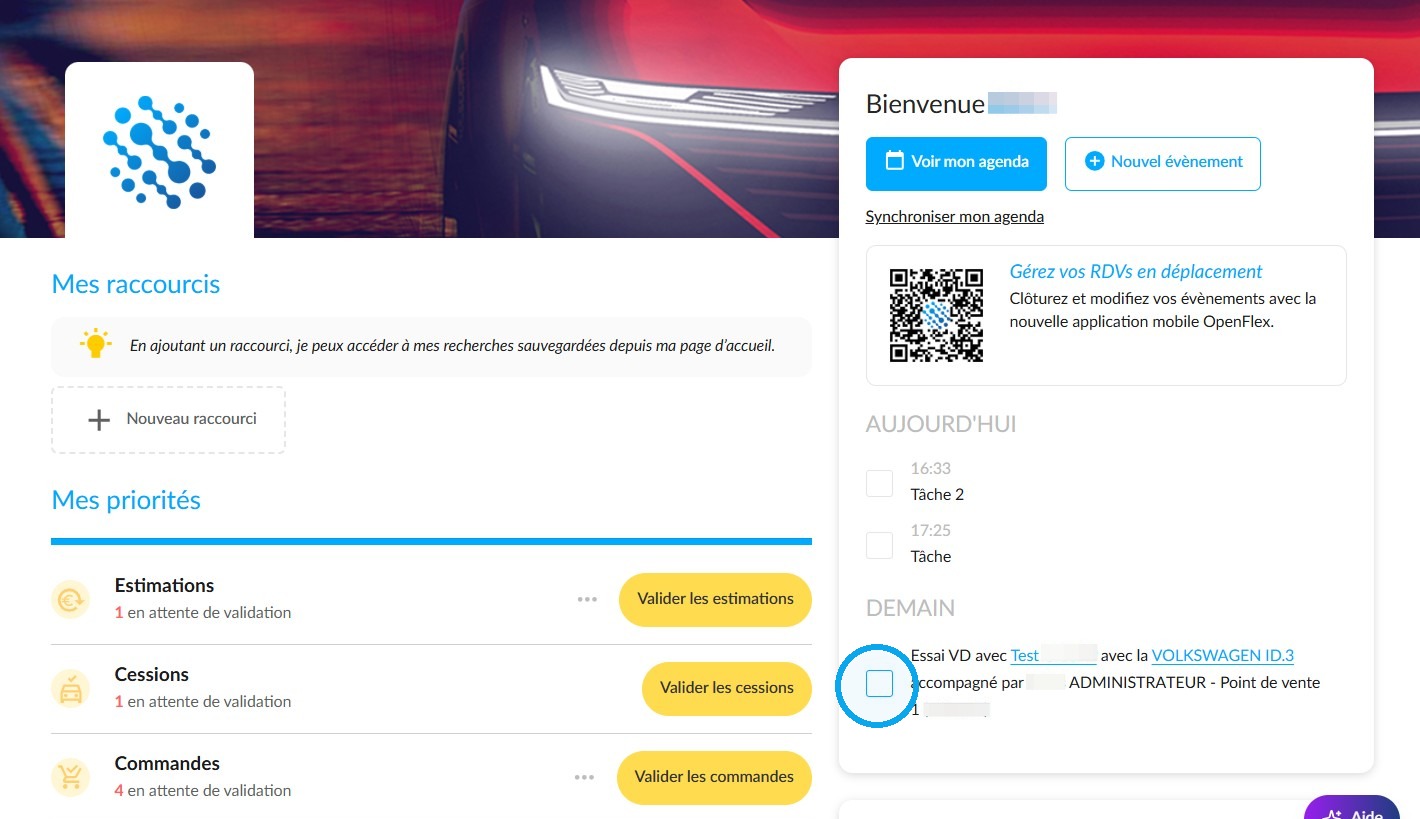1420x819 pixels.
Task: Click Valider les estimations button
Action: [716, 600]
